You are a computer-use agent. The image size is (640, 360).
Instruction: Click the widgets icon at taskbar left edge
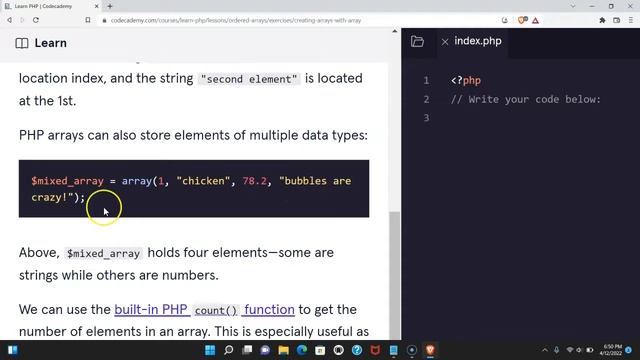point(13,350)
